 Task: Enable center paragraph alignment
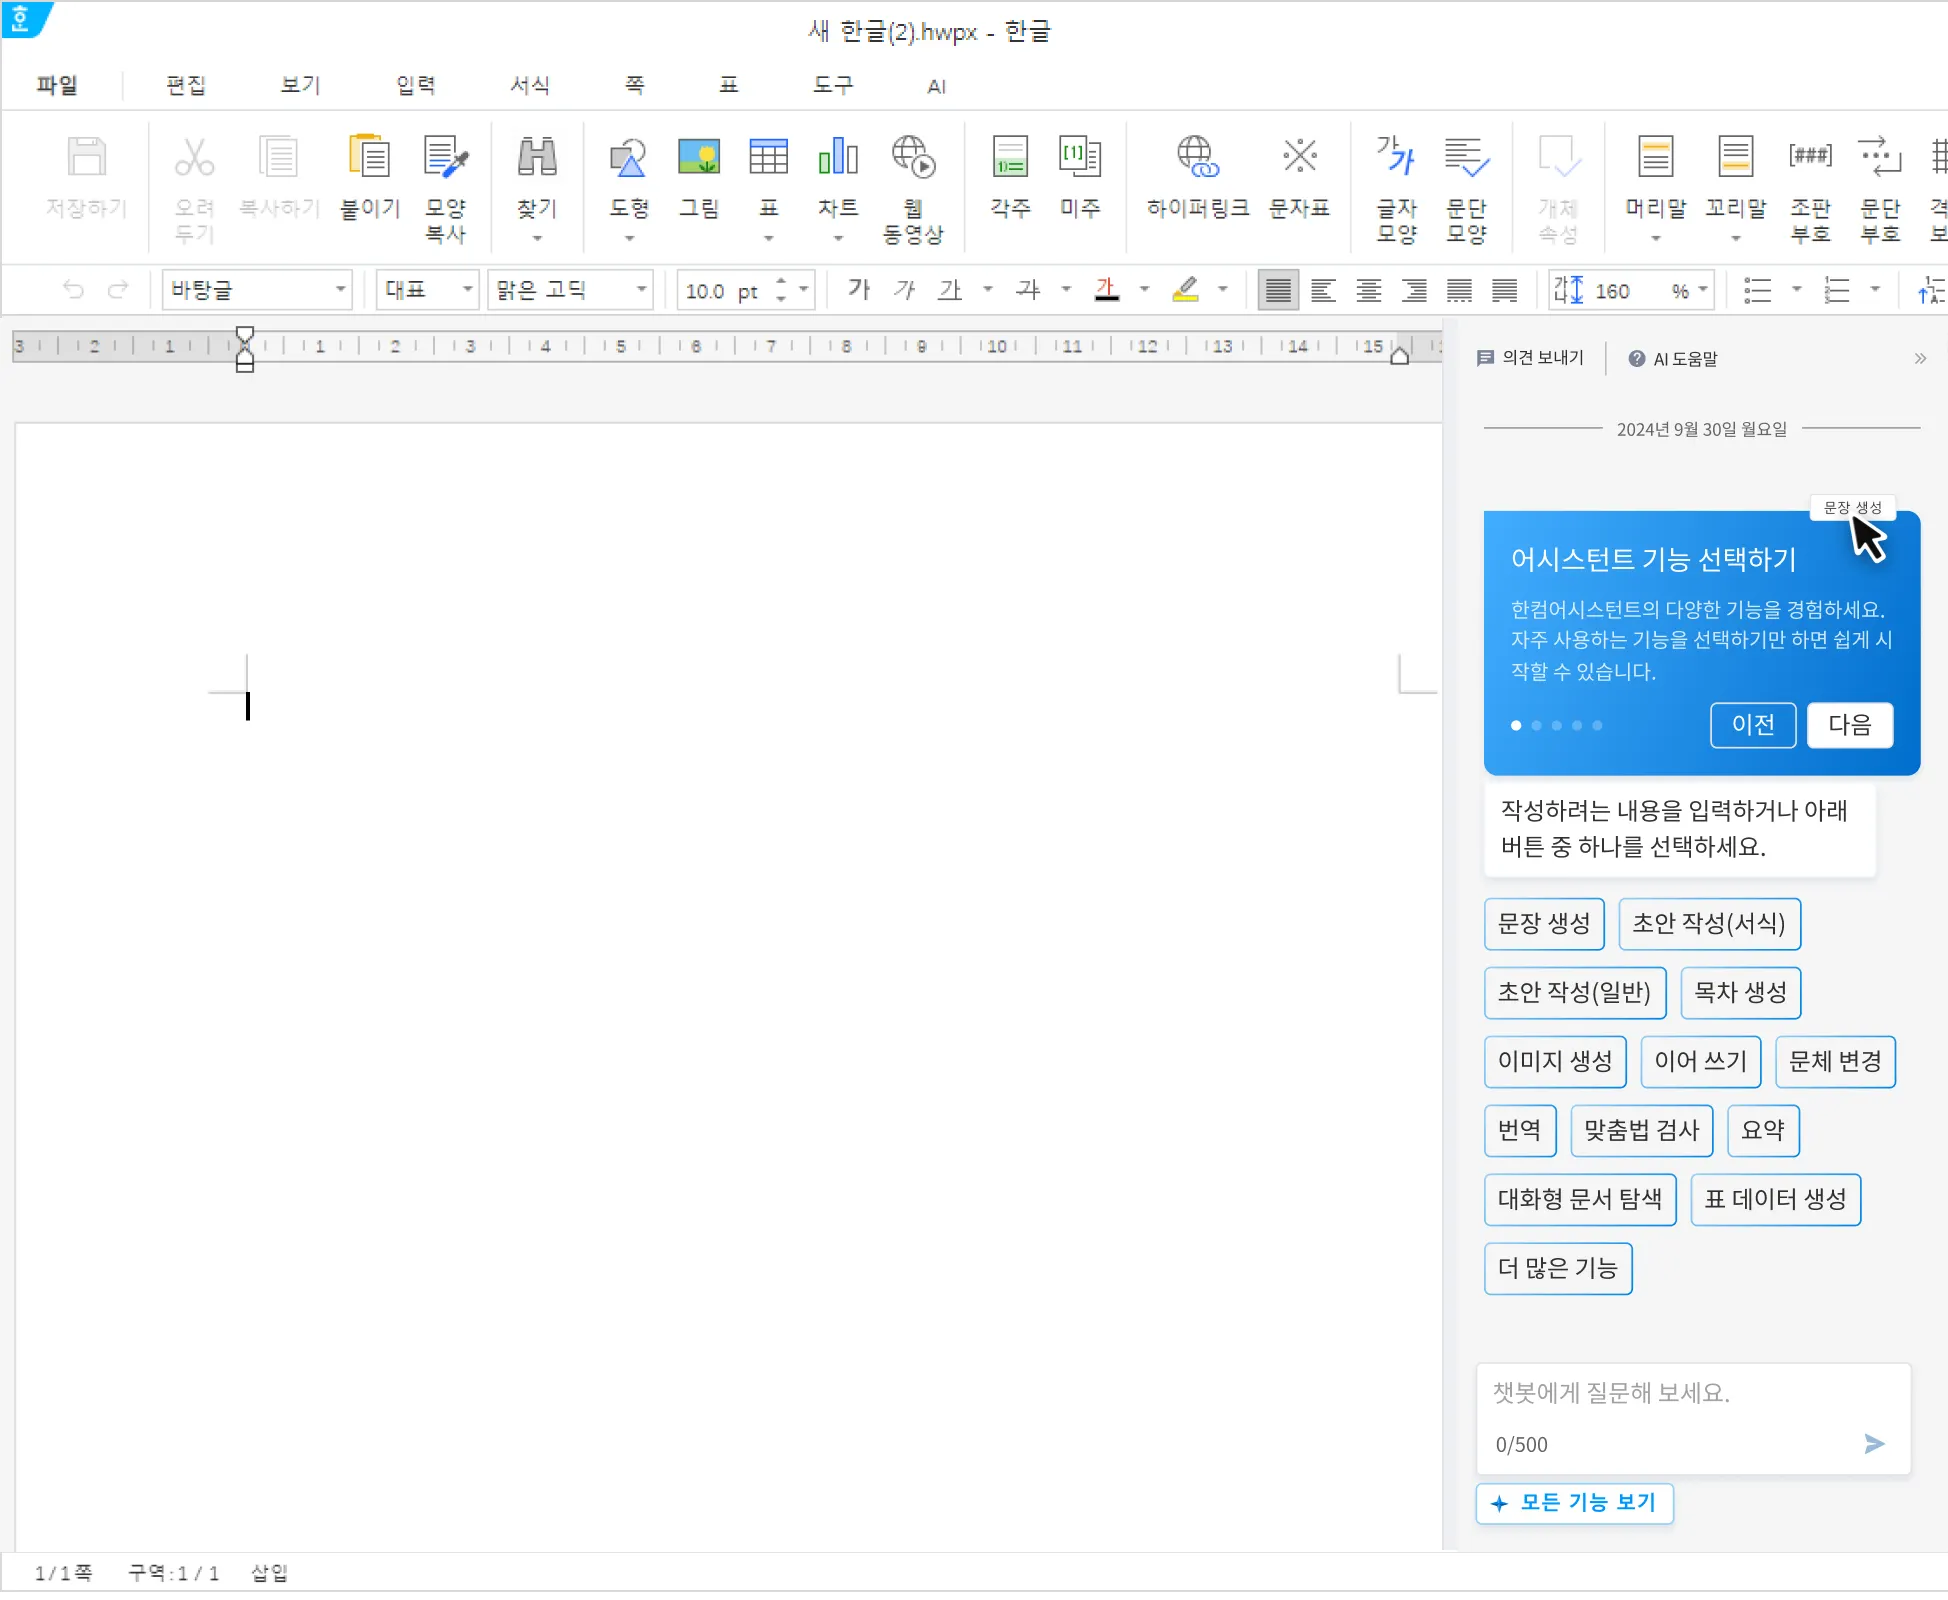pyautogui.click(x=1368, y=291)
